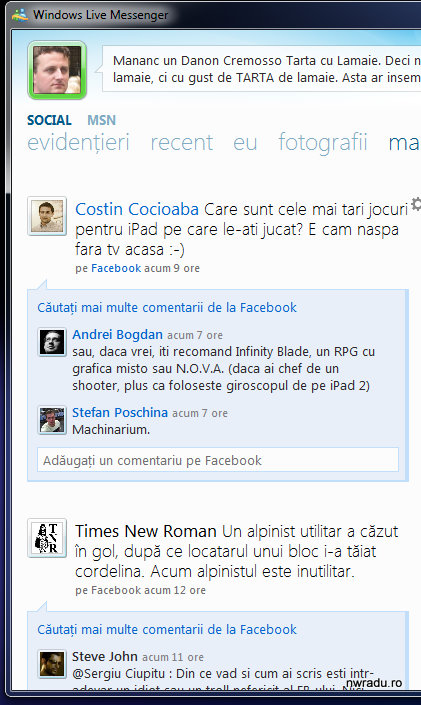
Task: Switch to the SOCIAL tab
Action: tap(49, 120)
